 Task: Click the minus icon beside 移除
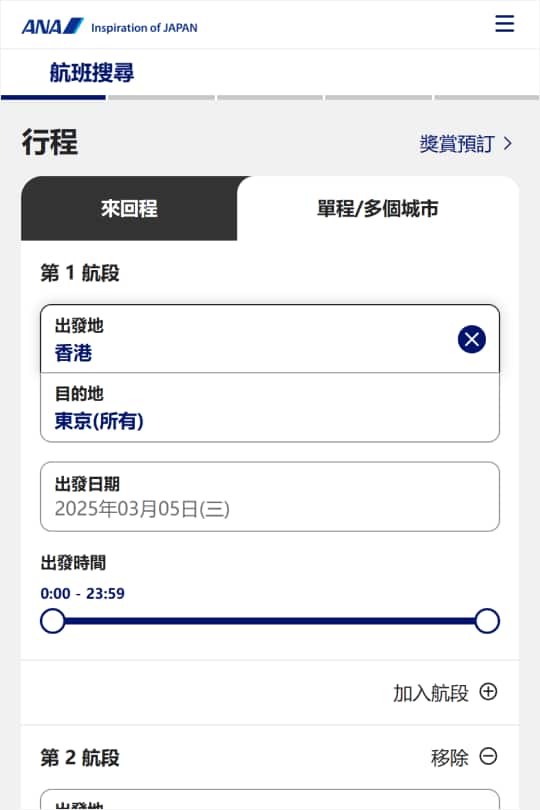click(x=488, y=756)
